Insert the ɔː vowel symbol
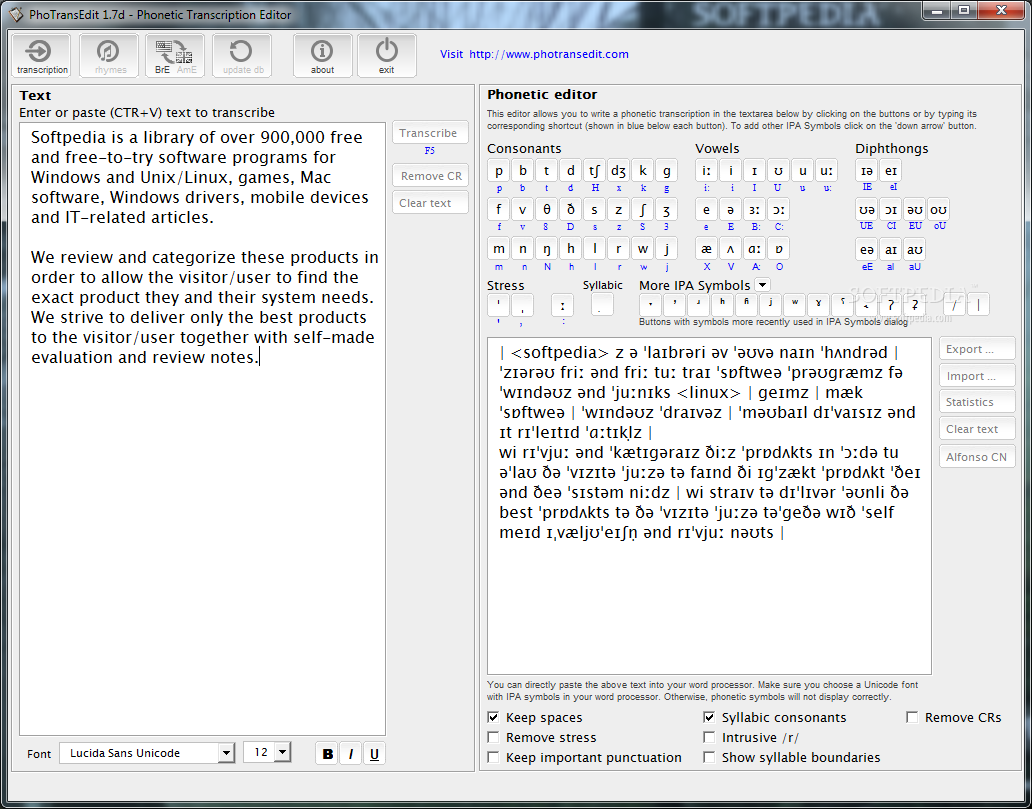Viewport: 1032px width, 809px height. coord(778,210)
